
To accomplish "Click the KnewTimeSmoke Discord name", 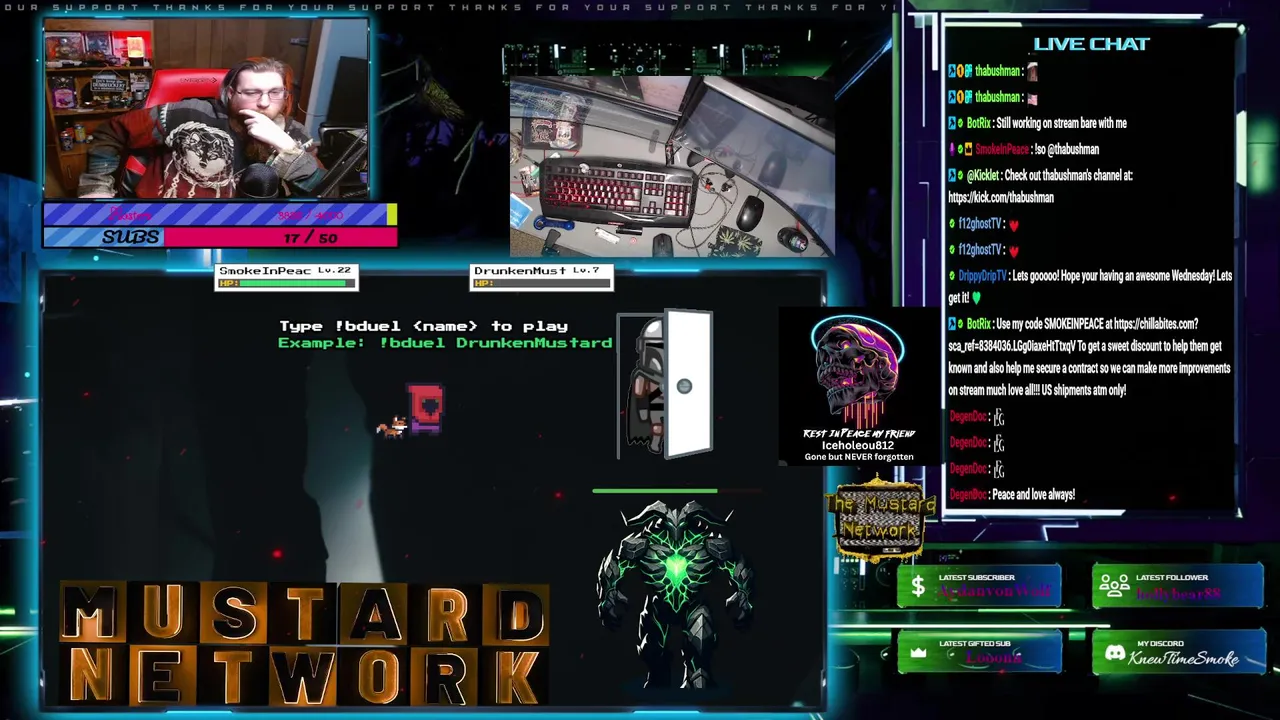I will (1184, 658).
